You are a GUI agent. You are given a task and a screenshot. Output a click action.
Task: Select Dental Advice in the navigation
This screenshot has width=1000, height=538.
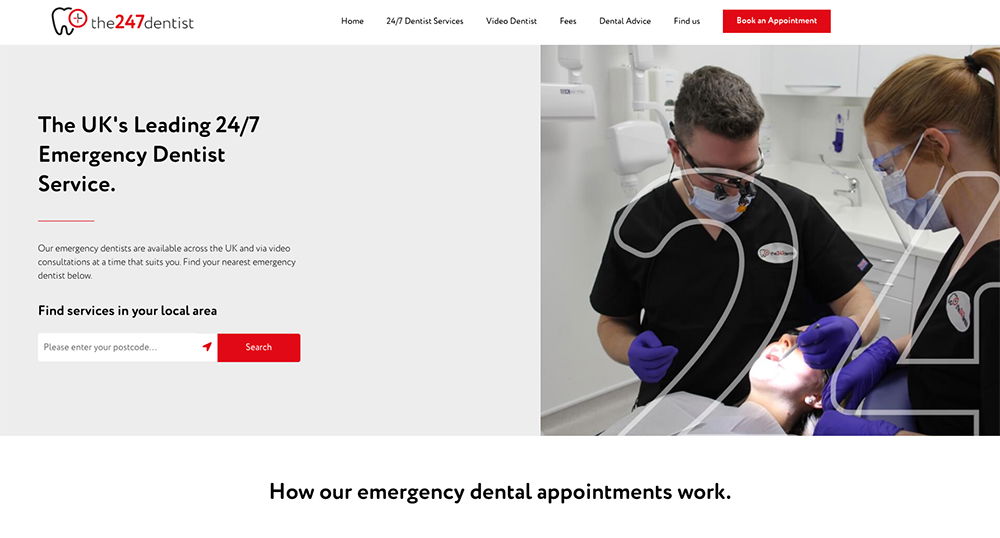click(x=625, y=21)
